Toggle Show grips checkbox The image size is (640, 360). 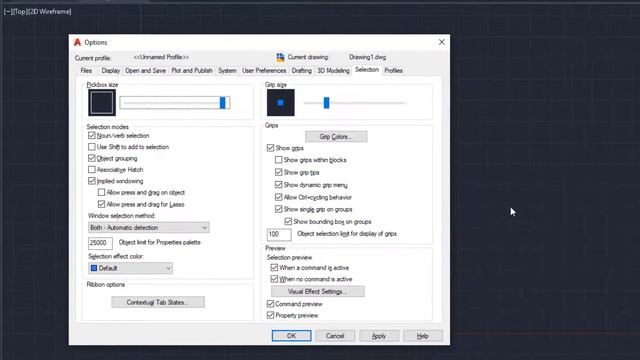coord(270,148)
